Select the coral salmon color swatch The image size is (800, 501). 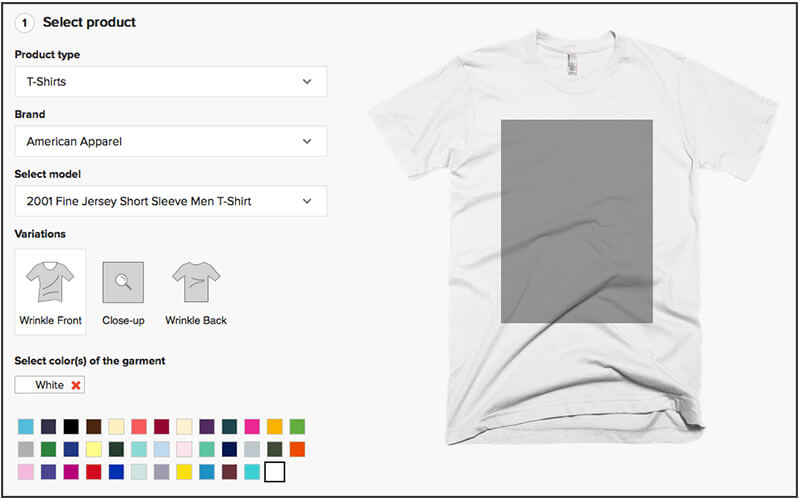coord(139,427)
